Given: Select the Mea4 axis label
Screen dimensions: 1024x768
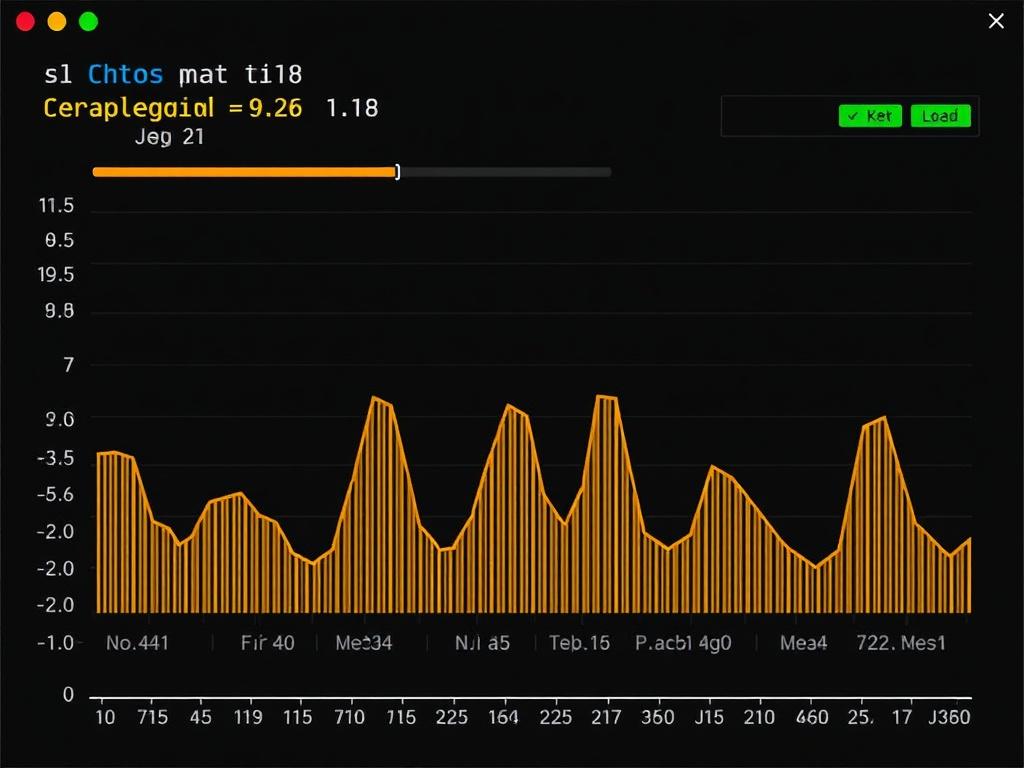Looking at the screenshot, I should coord(803,643).
